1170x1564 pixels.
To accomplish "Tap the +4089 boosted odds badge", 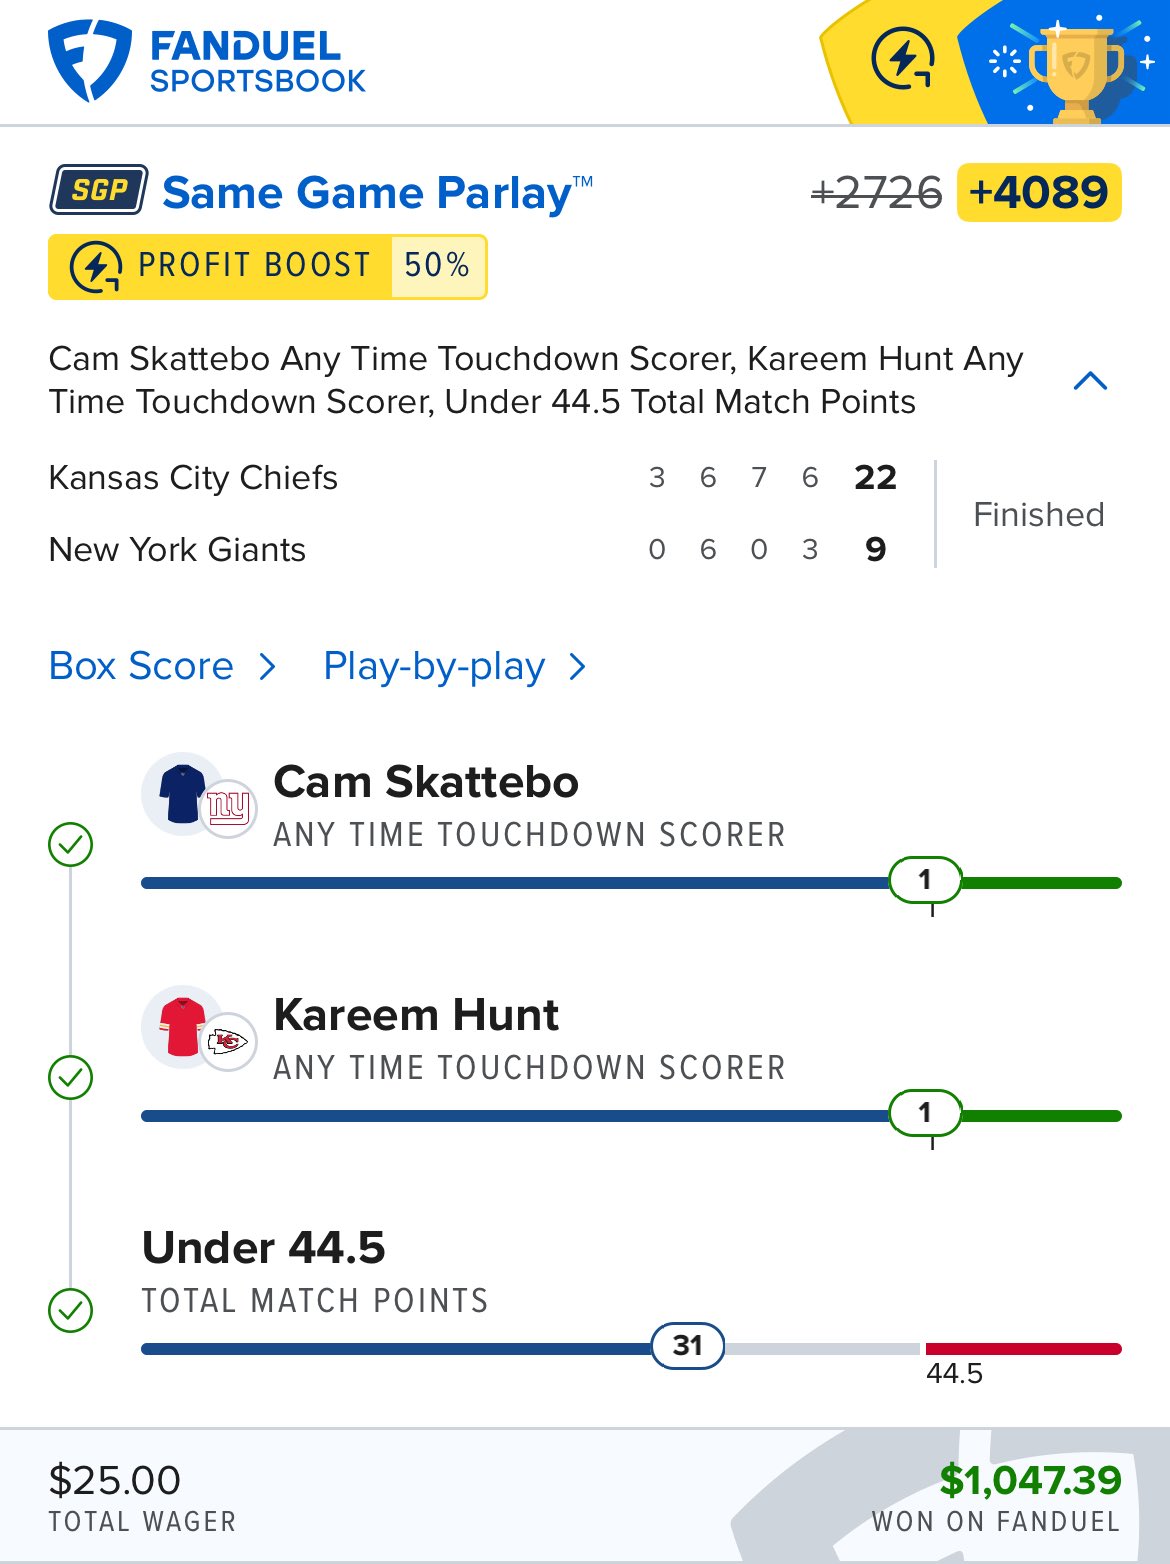I will [x=1039, y=192].
